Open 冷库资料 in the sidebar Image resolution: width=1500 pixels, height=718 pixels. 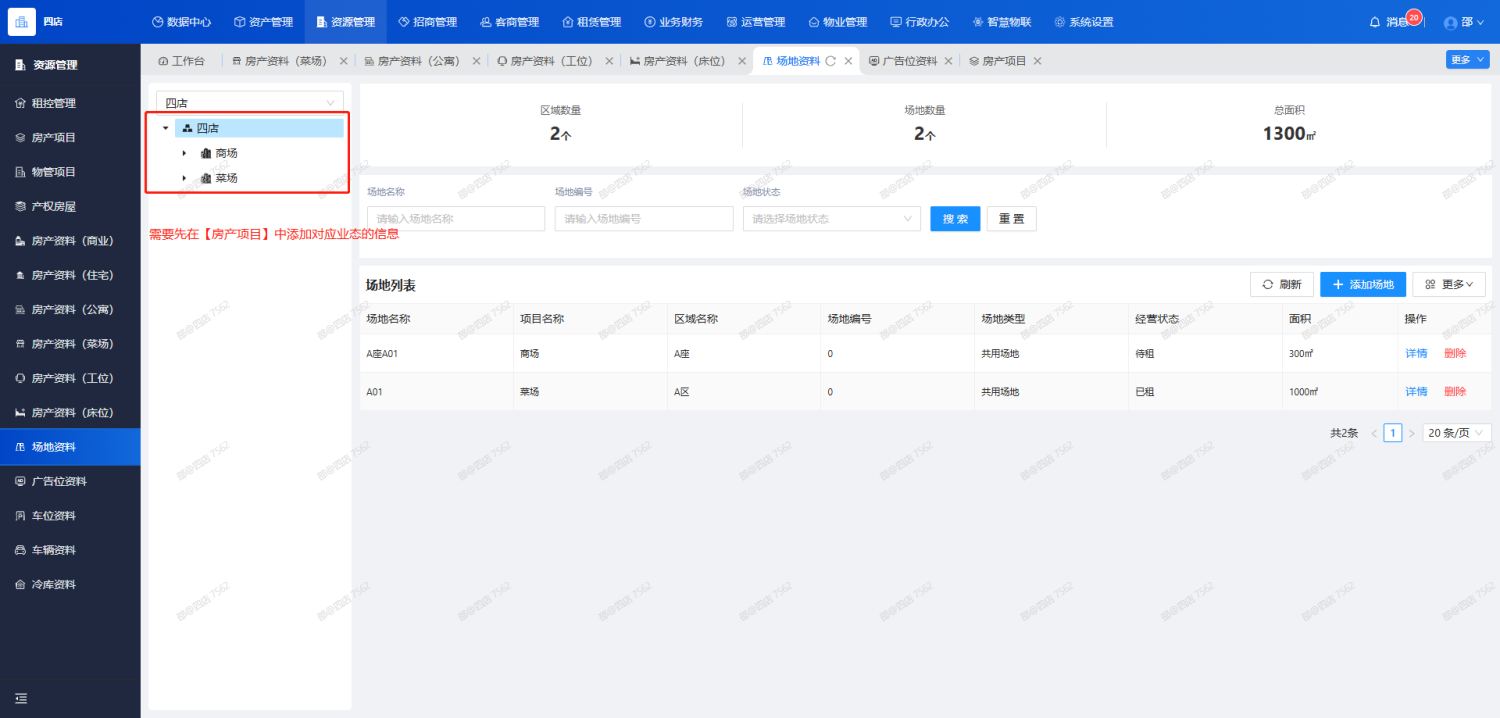pos(70,584)
